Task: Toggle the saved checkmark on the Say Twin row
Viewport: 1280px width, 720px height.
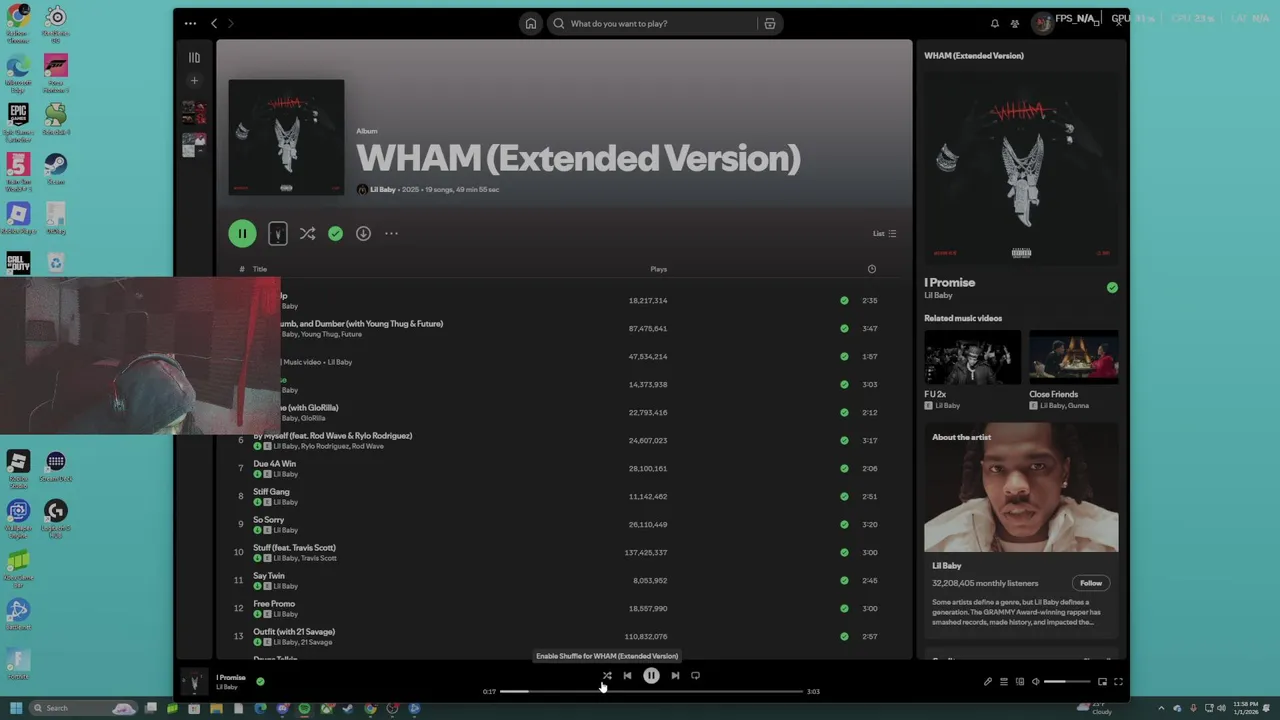Action: (x=844, y=580)
